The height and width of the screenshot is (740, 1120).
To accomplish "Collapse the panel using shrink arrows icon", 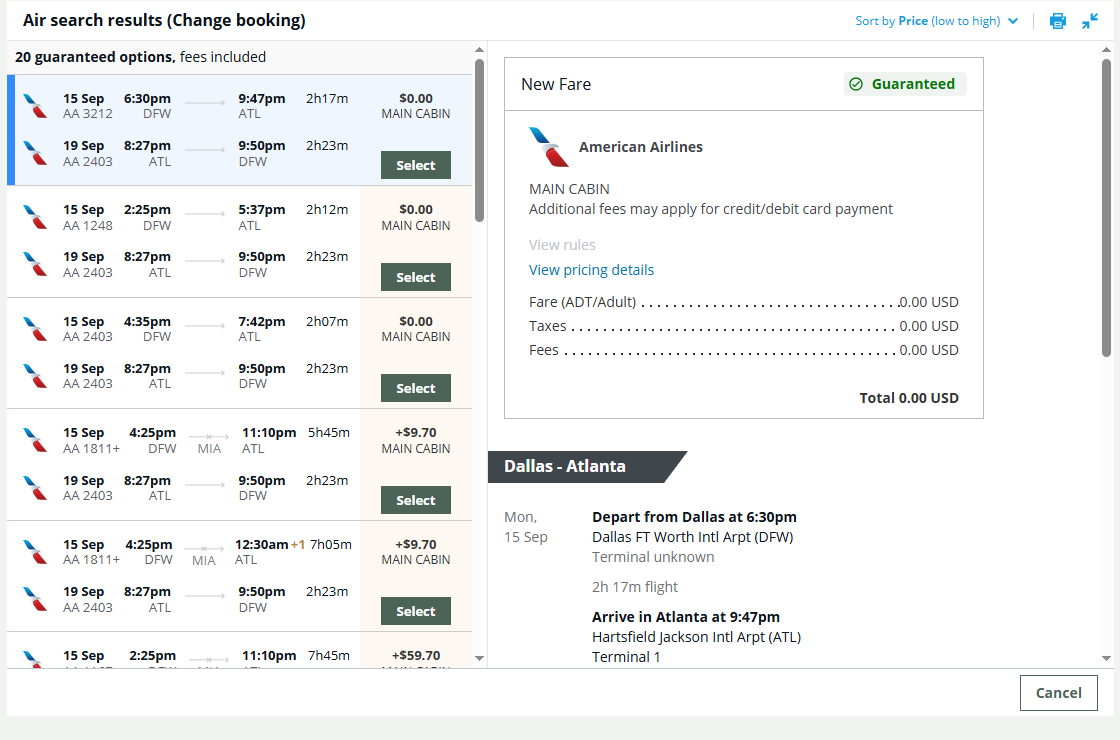I will point(1089,21).
